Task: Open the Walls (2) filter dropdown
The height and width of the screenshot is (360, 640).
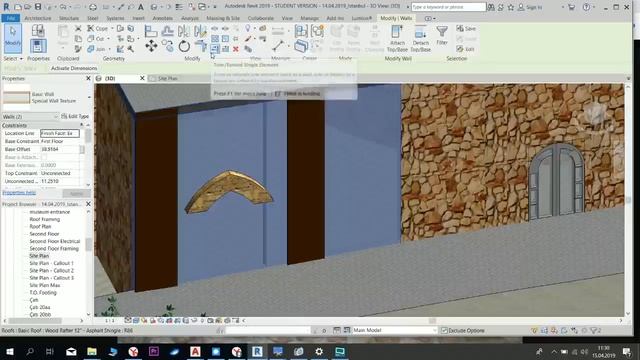Action: [56, 117]
